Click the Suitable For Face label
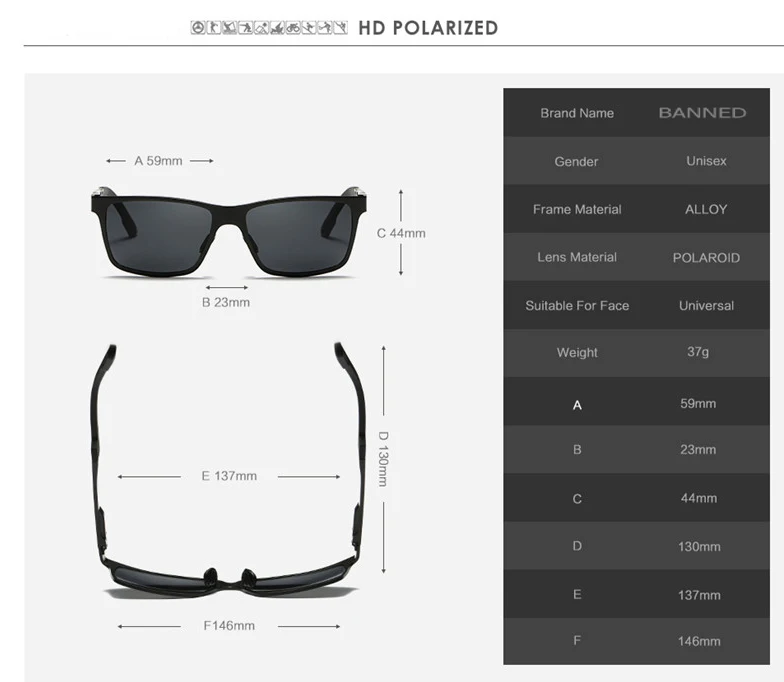Image resolution: width=784 pixels, height=682 pixels. [x=577, y=306]
